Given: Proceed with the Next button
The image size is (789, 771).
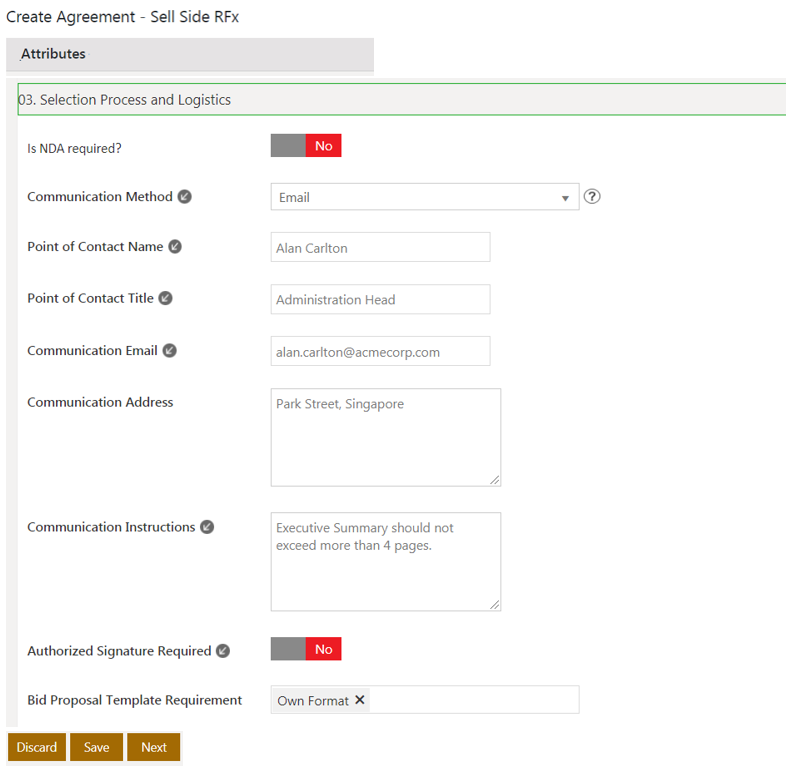Looking at the screenshot, I should pyautogui.click(x=154, y=747).
